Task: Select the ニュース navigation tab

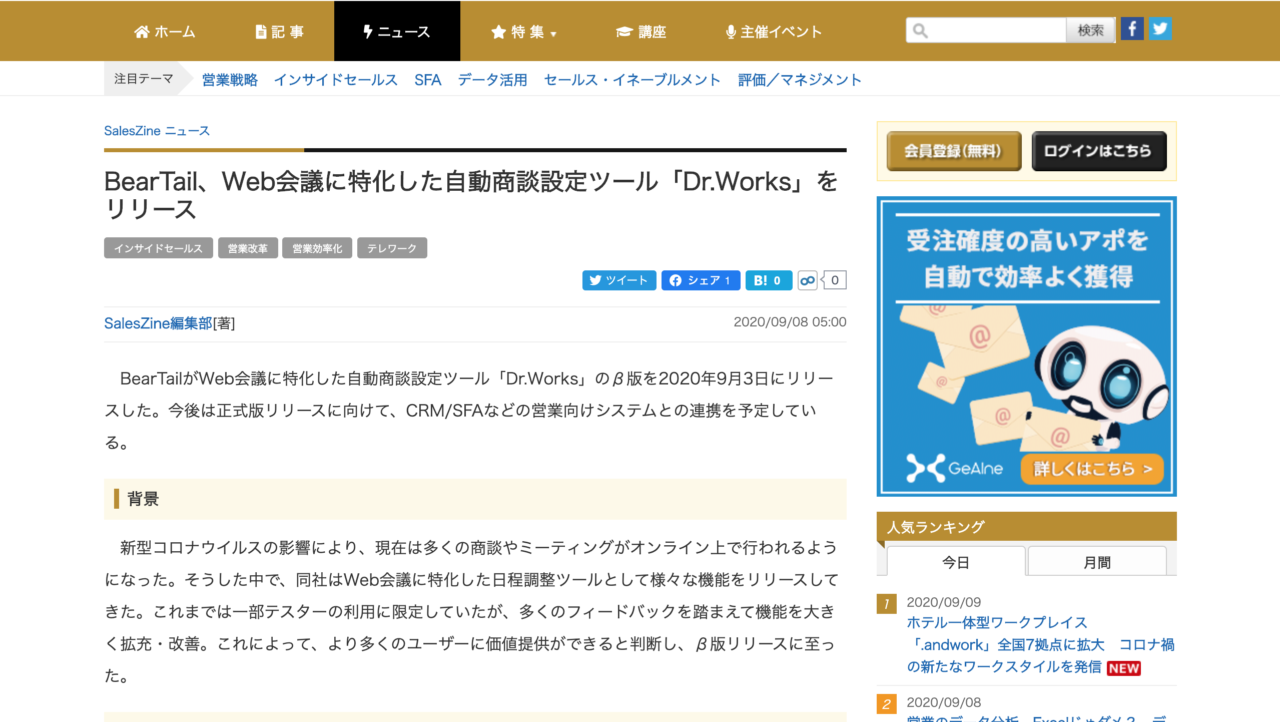Action: pos(397,32)
